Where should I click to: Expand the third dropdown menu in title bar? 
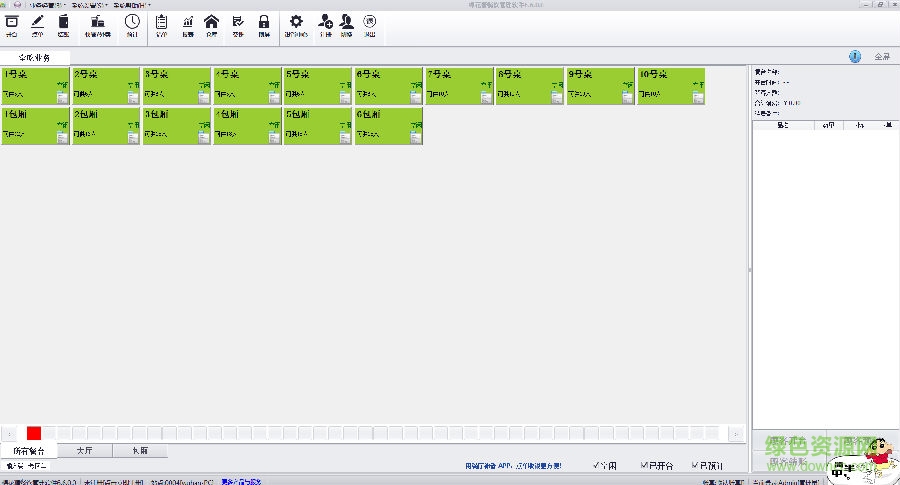pyautogui.click(x=131, y=4)
